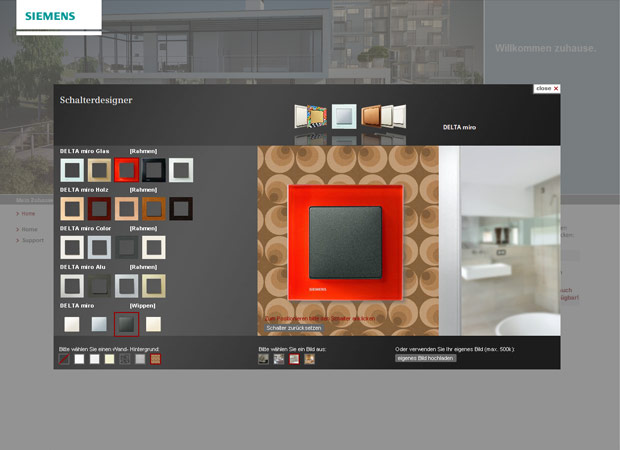Choose the silver aluminium rocker
This screenshot has height=450, width=620.
tap(99, 324)
